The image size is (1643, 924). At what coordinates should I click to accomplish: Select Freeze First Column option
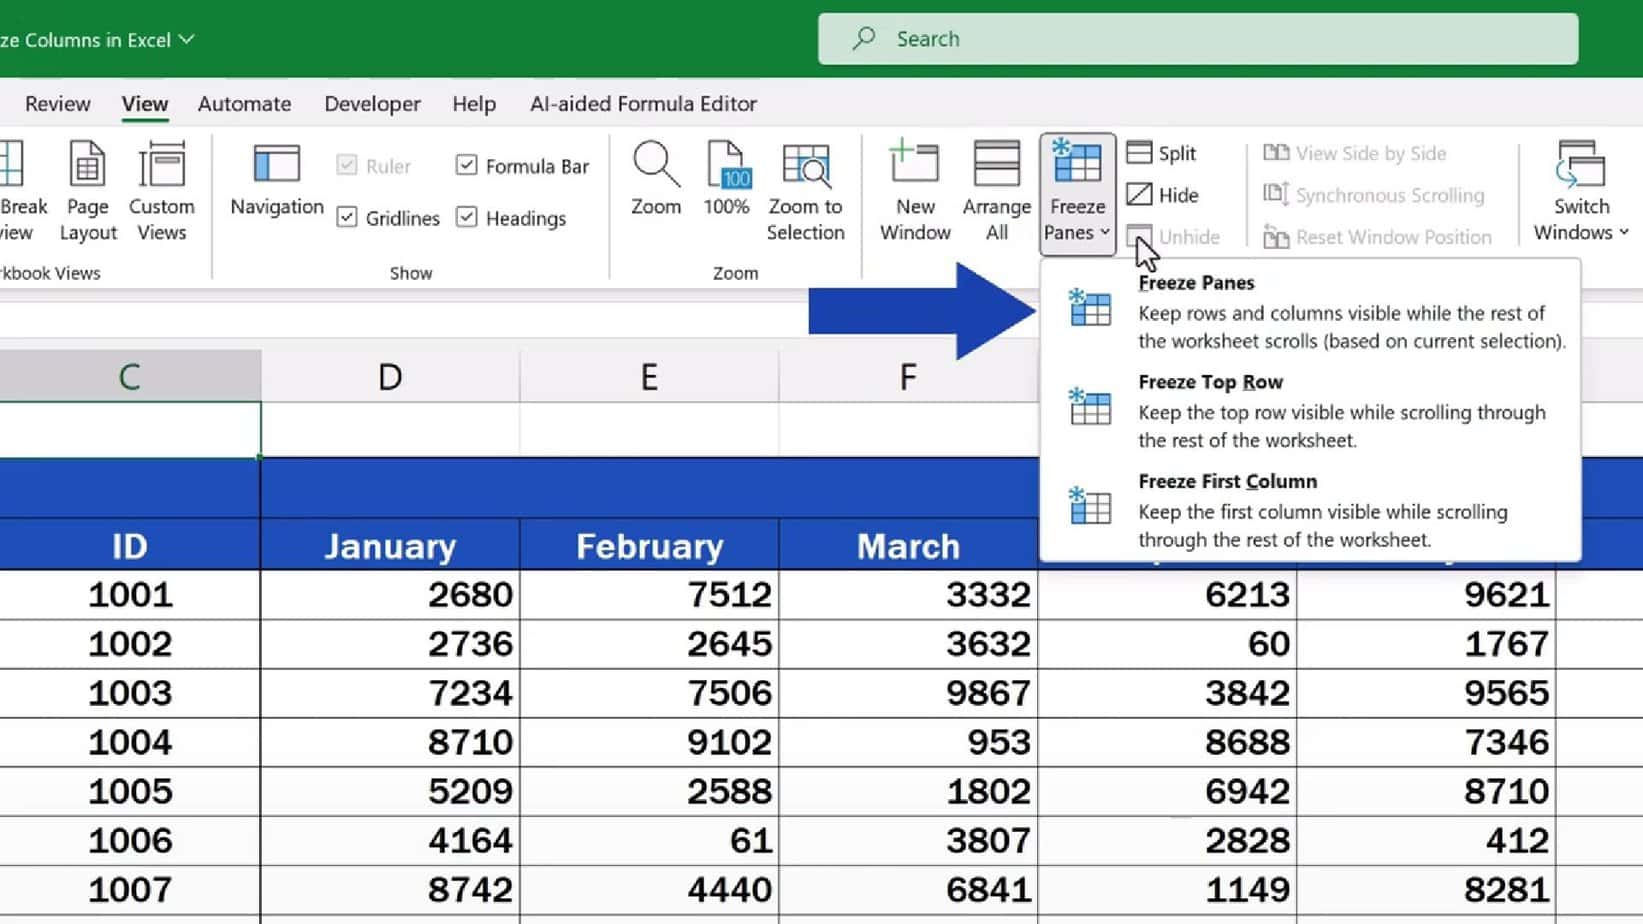tap(1227, 481)
